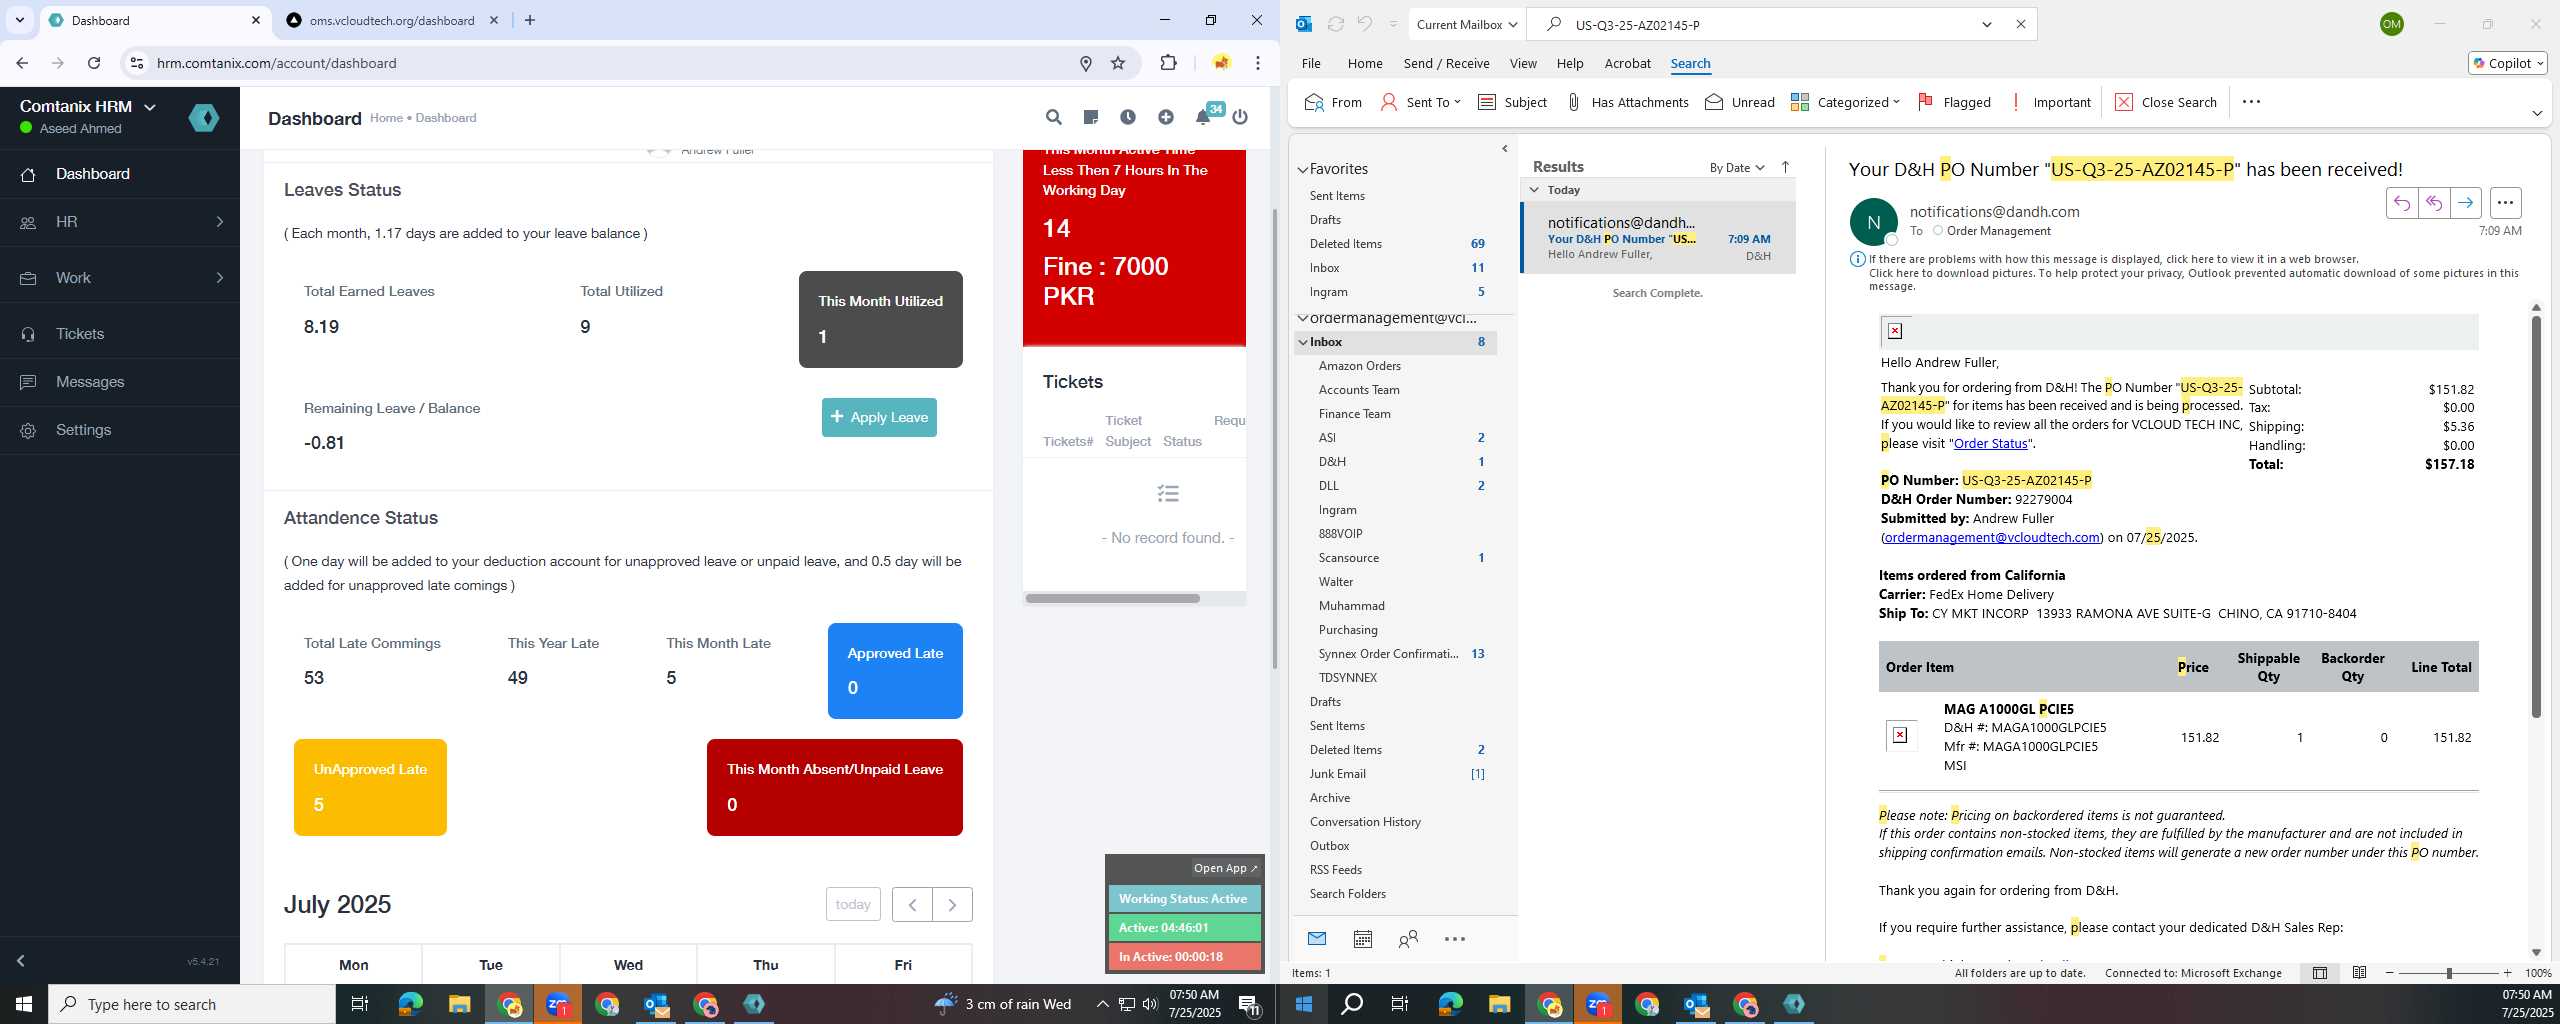Switch to the Outlook View tab
Image resolution: width=2560 pixels, height=1024 pixels.
pos(1523,63)
